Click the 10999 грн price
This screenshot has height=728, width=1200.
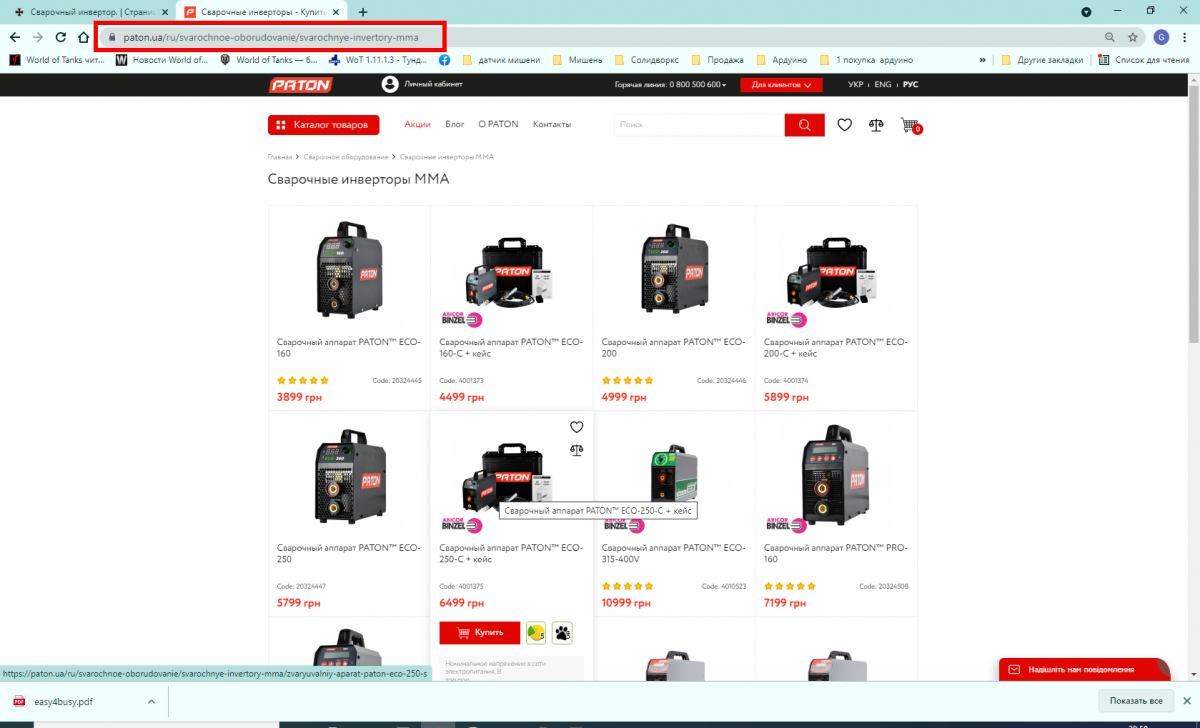[x=626, y=603]
